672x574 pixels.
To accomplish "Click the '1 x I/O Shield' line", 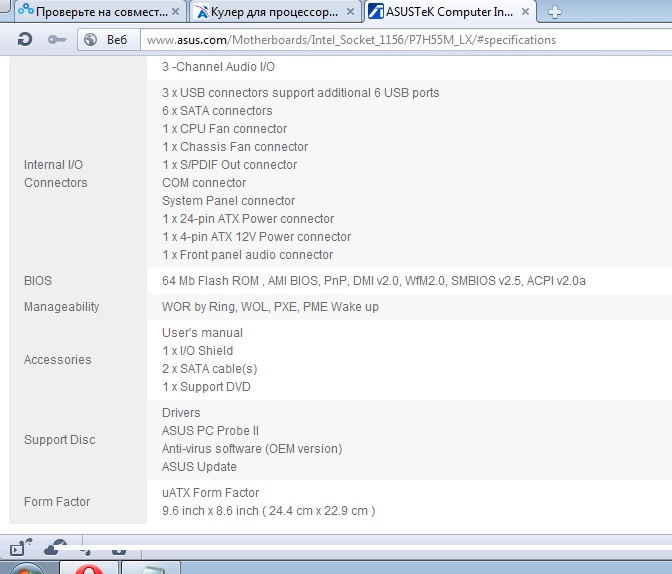I will tap(198, 351).
